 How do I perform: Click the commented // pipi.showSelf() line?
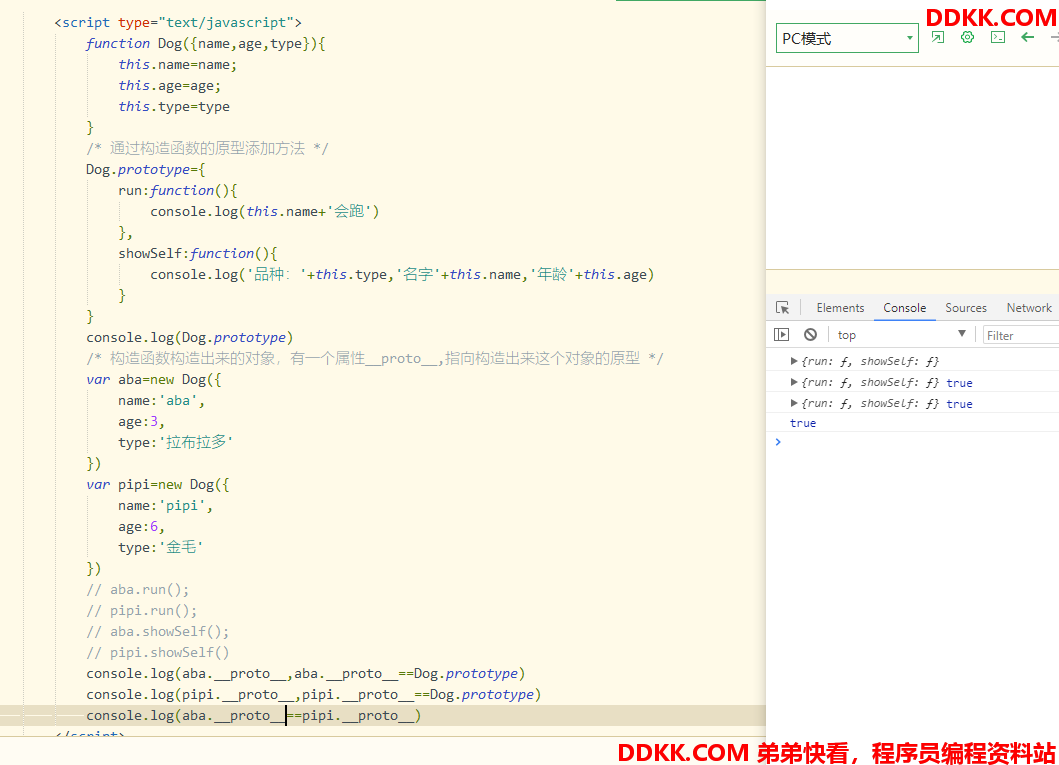(157, 652)
